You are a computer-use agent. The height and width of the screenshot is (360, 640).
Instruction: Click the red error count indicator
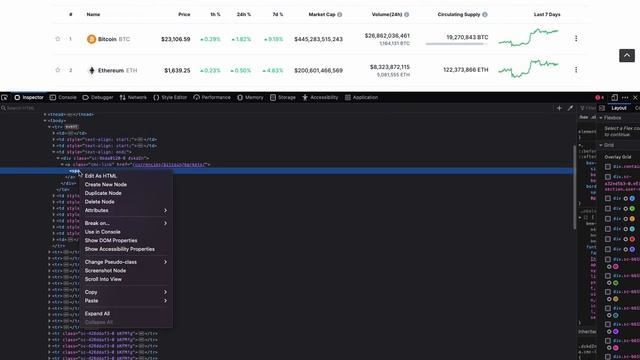(600, 98)
